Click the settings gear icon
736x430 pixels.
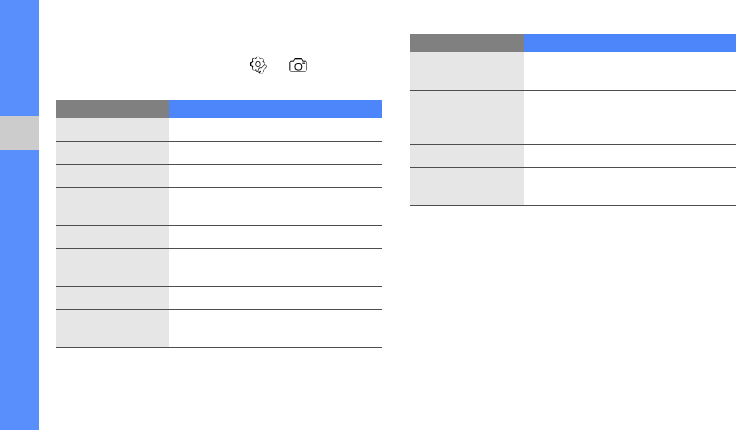(x=258, y=64)
